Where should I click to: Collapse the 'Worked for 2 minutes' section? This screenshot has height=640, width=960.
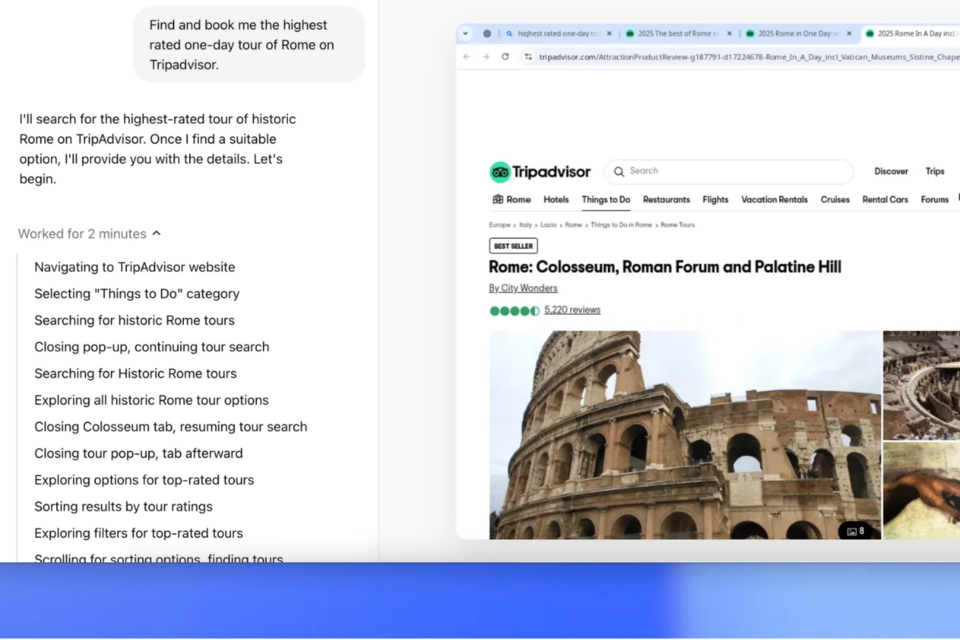(156, 234)
